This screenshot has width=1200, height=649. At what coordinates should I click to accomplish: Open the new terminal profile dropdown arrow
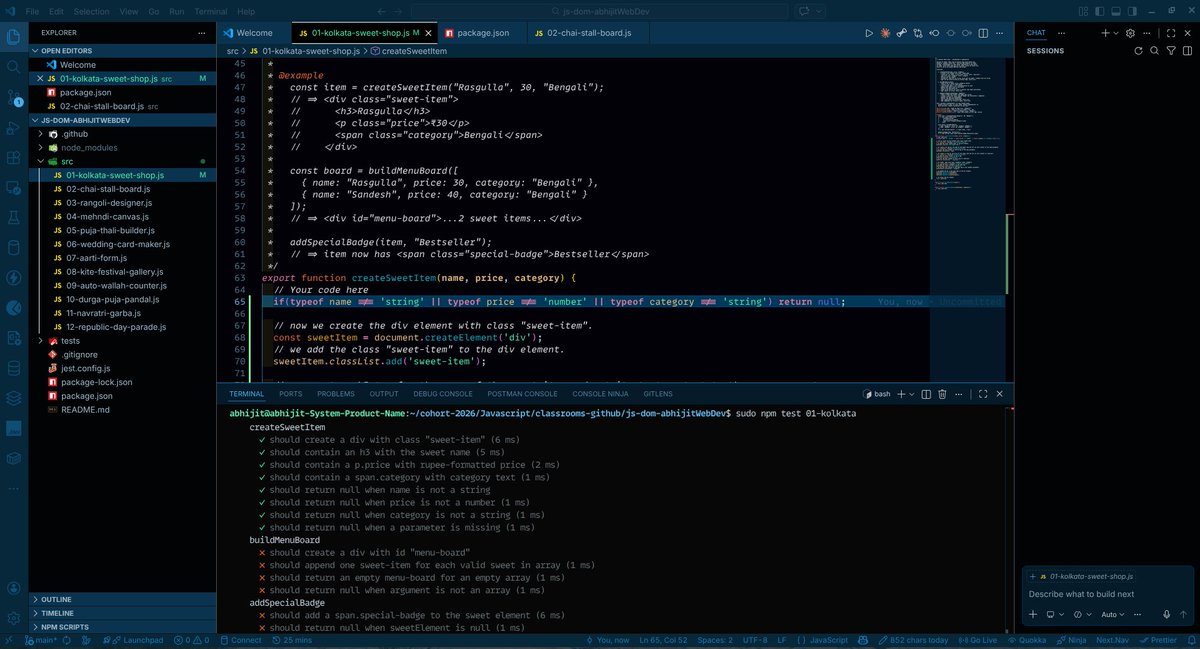point(911,394)
